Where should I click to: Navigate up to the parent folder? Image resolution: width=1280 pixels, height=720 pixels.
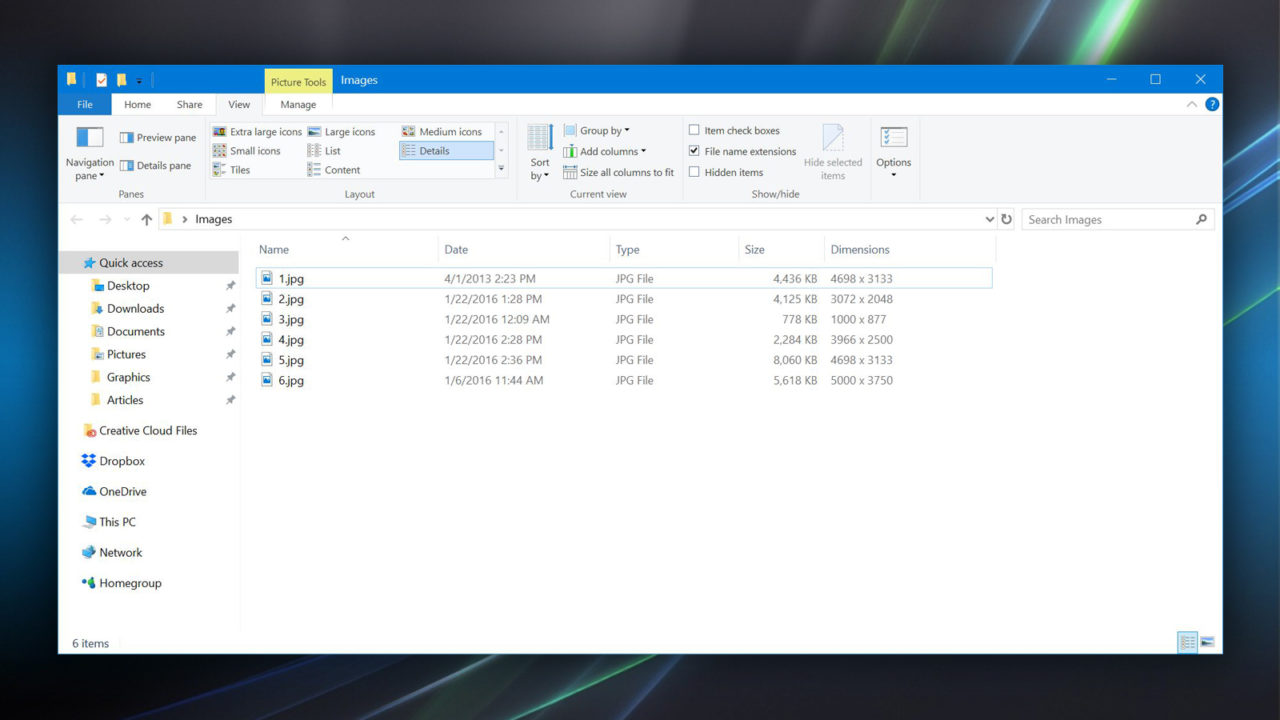coord(146,219)
